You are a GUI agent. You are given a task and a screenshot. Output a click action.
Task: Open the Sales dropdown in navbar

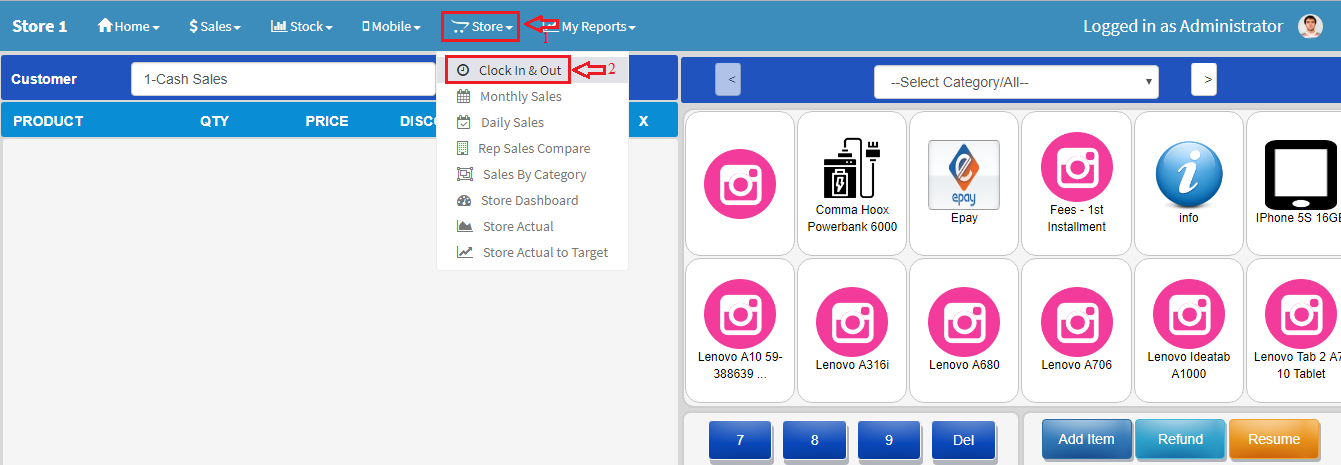(214, 27)
